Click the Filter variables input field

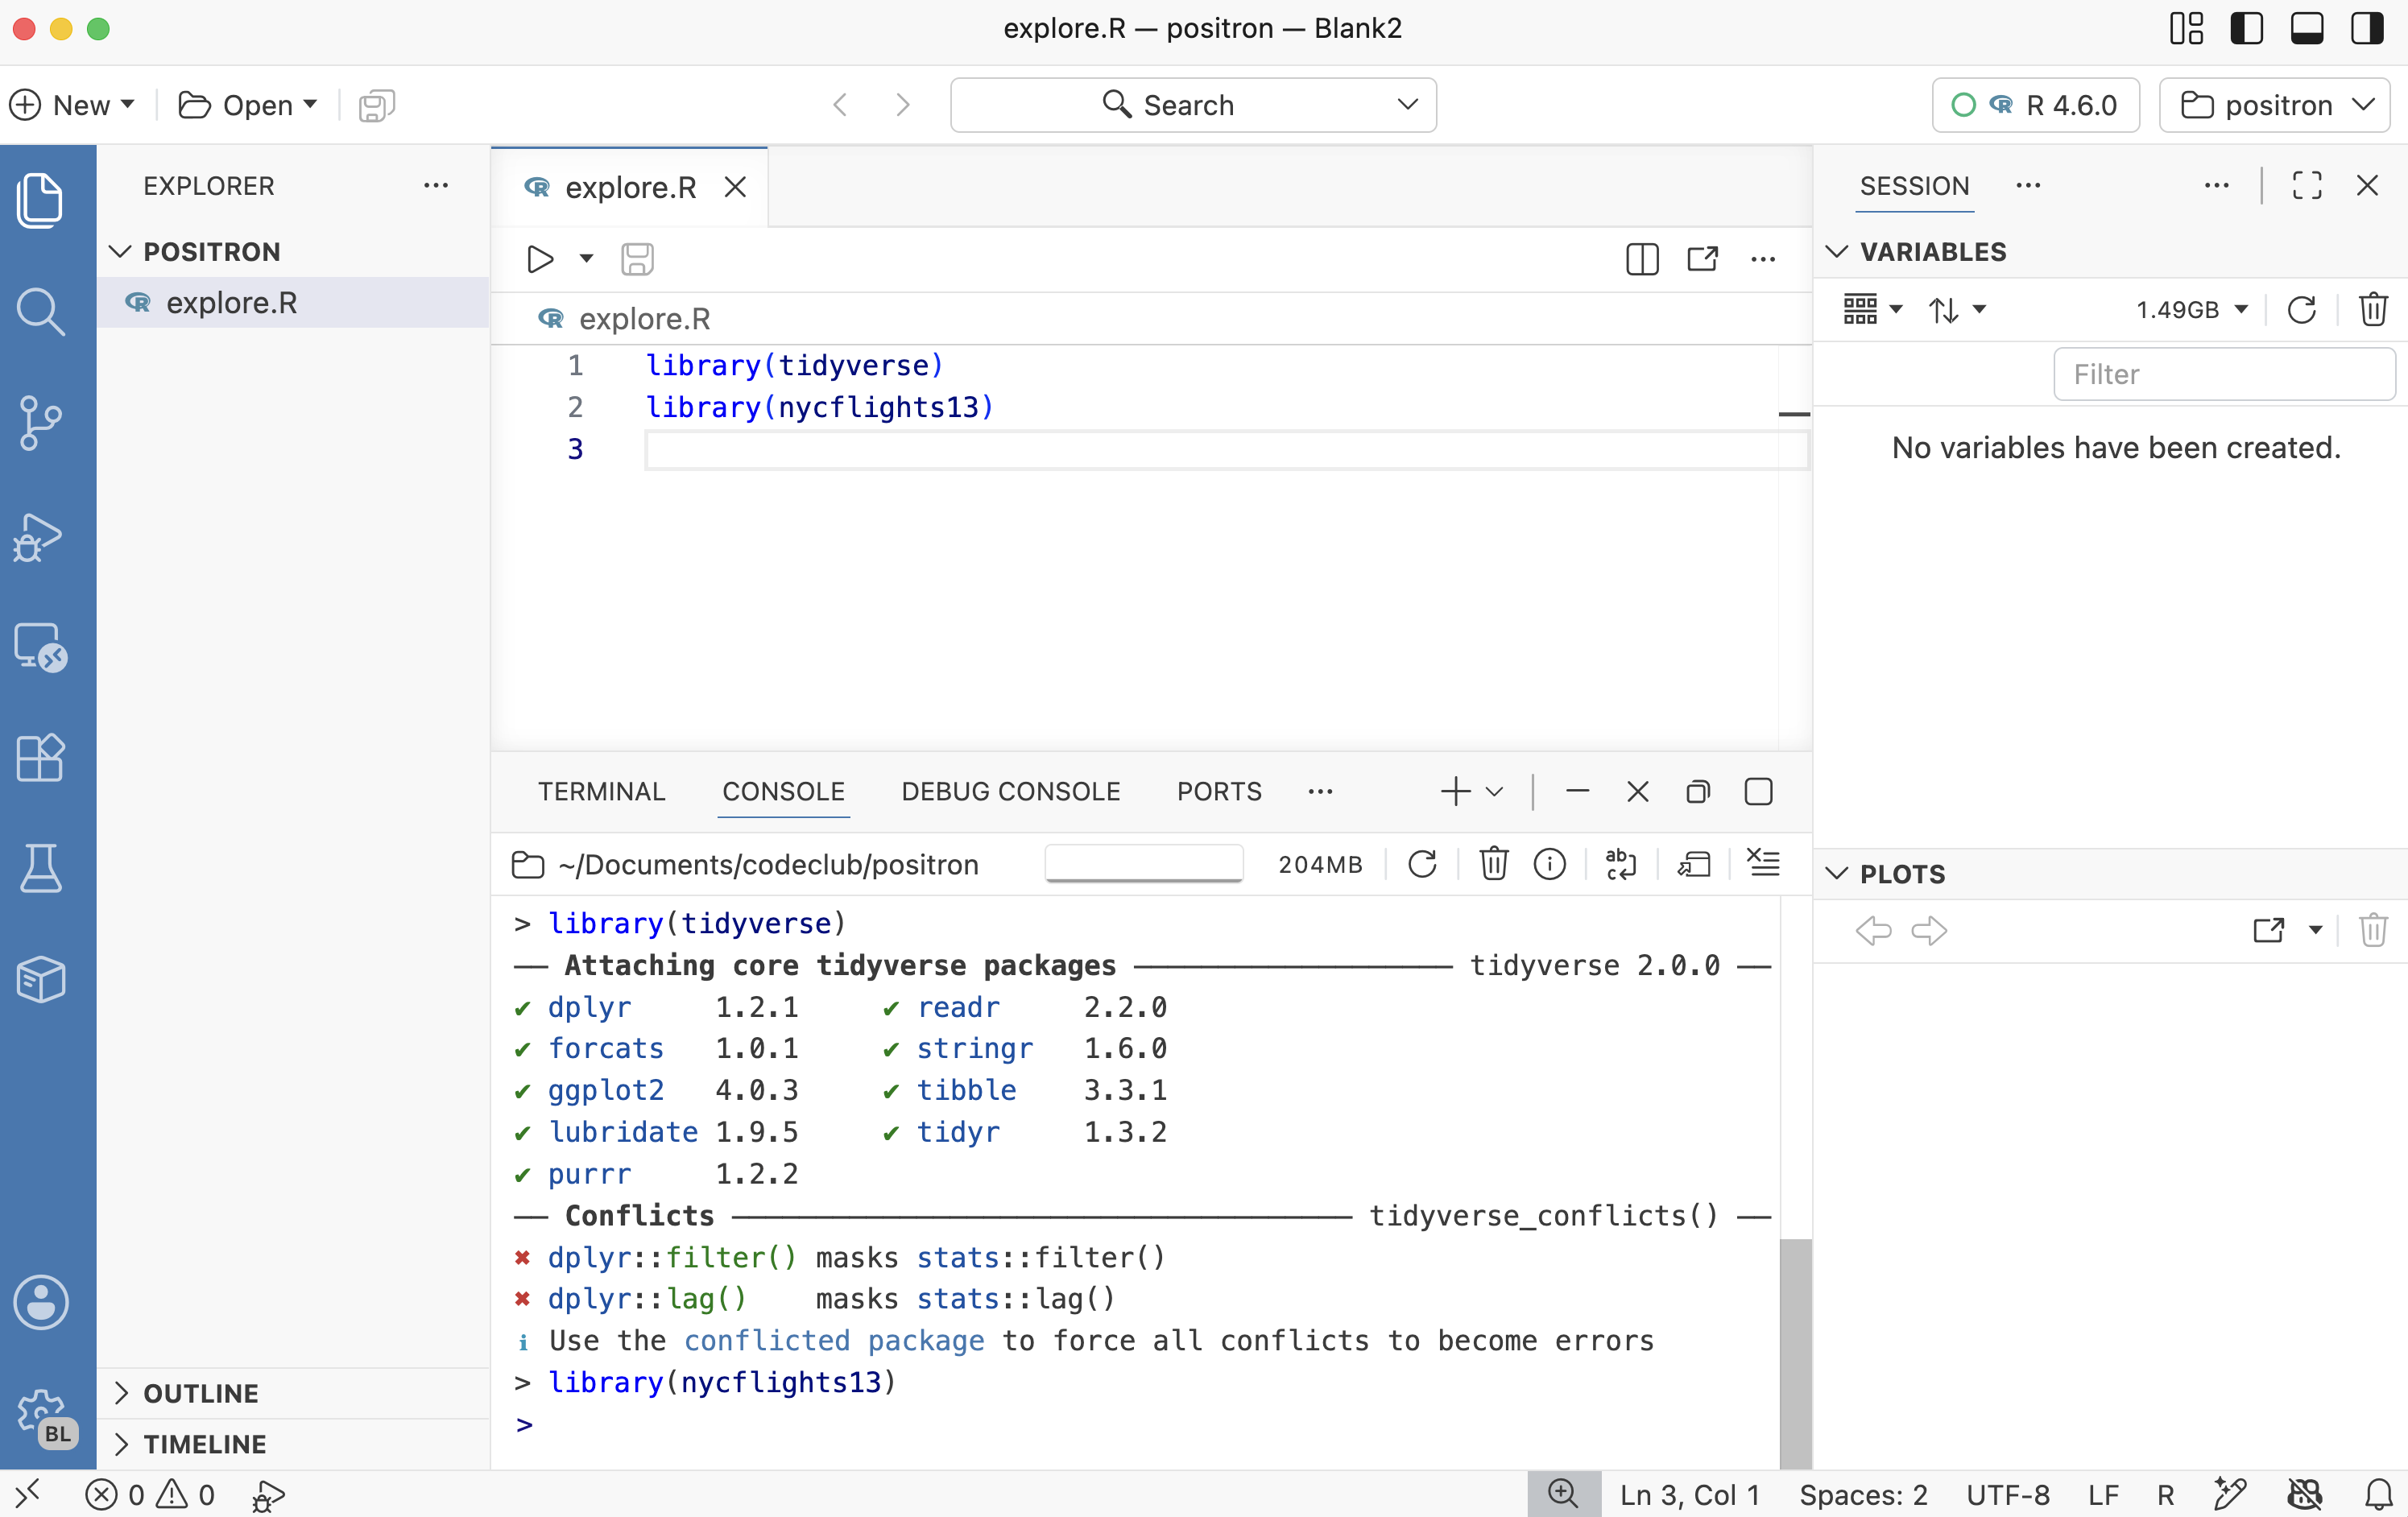click(2224, 374)
